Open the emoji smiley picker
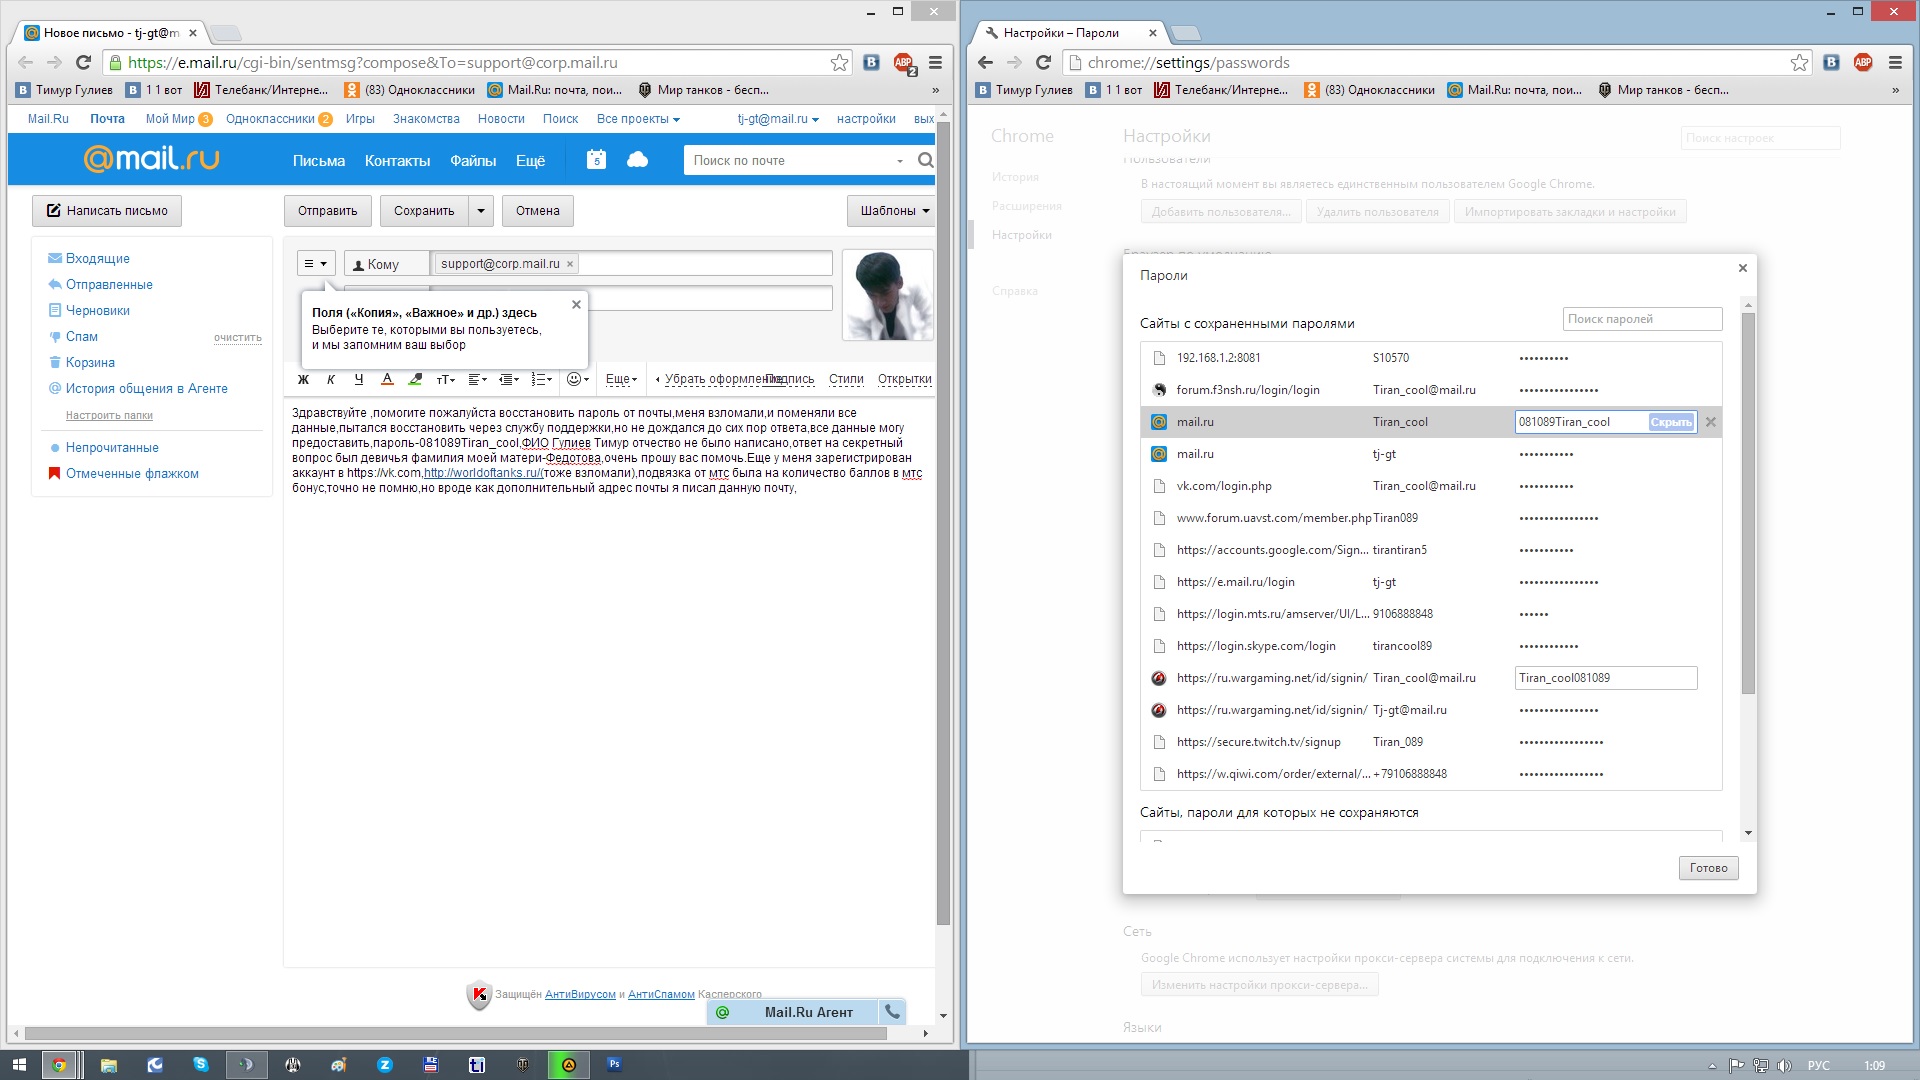Screen dimensions: 1920x1080 pyautogui.click(x=577, y=380)
